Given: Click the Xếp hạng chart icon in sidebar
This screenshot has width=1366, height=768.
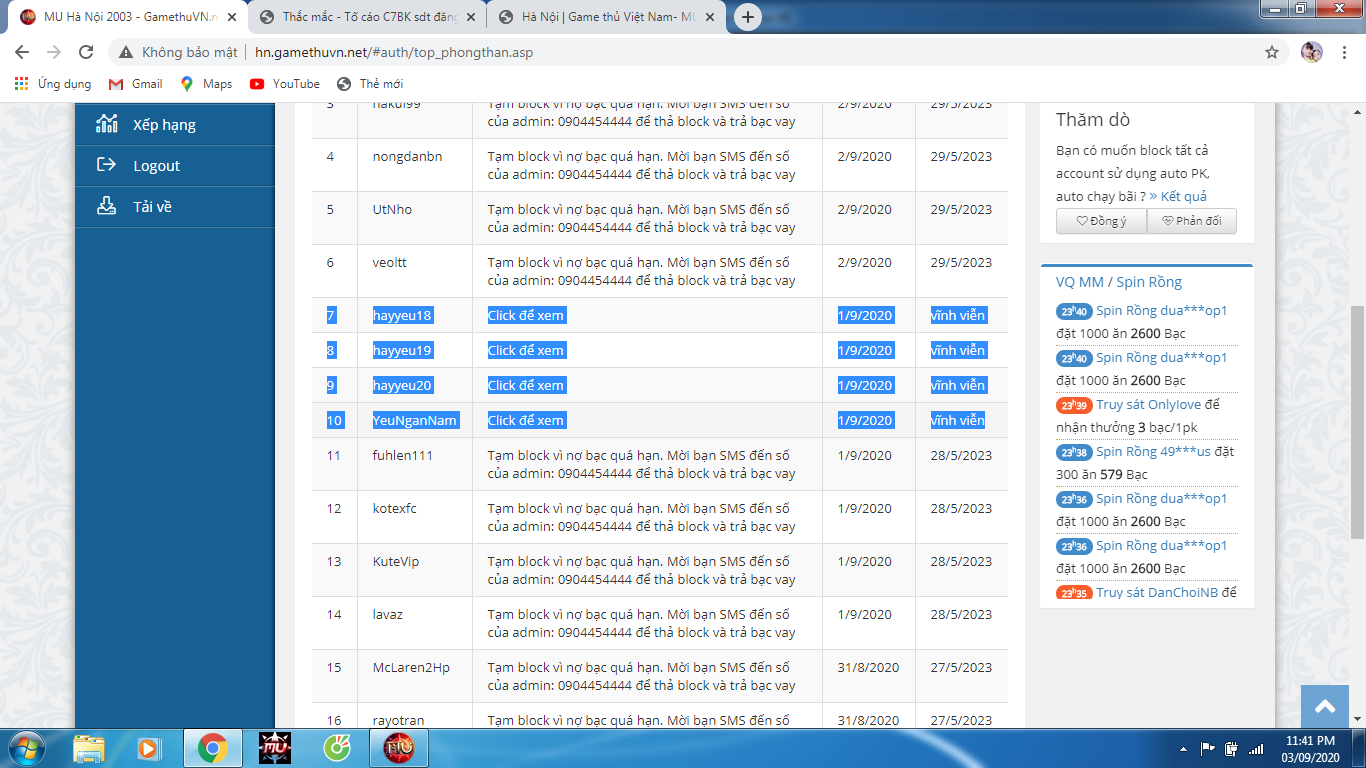Looking at the screenshot, I should tap(107, 124).
